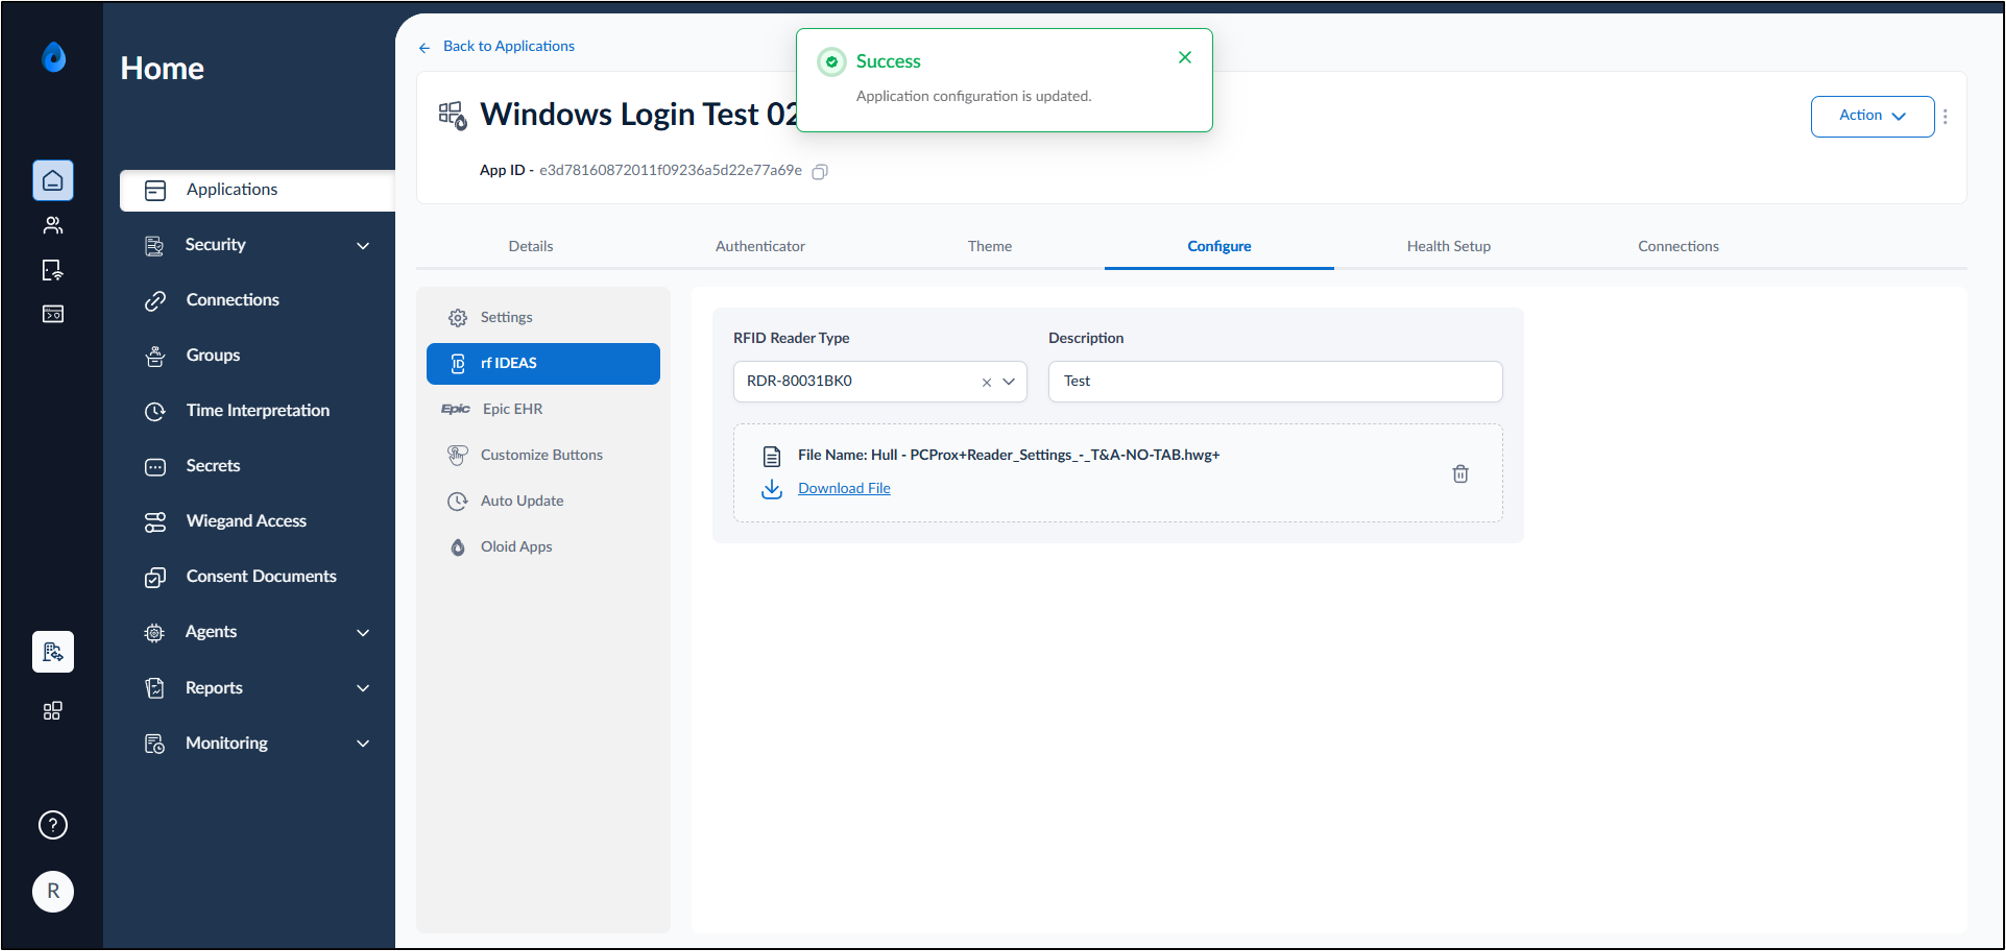
Task: Click the application icon beside the title
Action: pos(453,116)
